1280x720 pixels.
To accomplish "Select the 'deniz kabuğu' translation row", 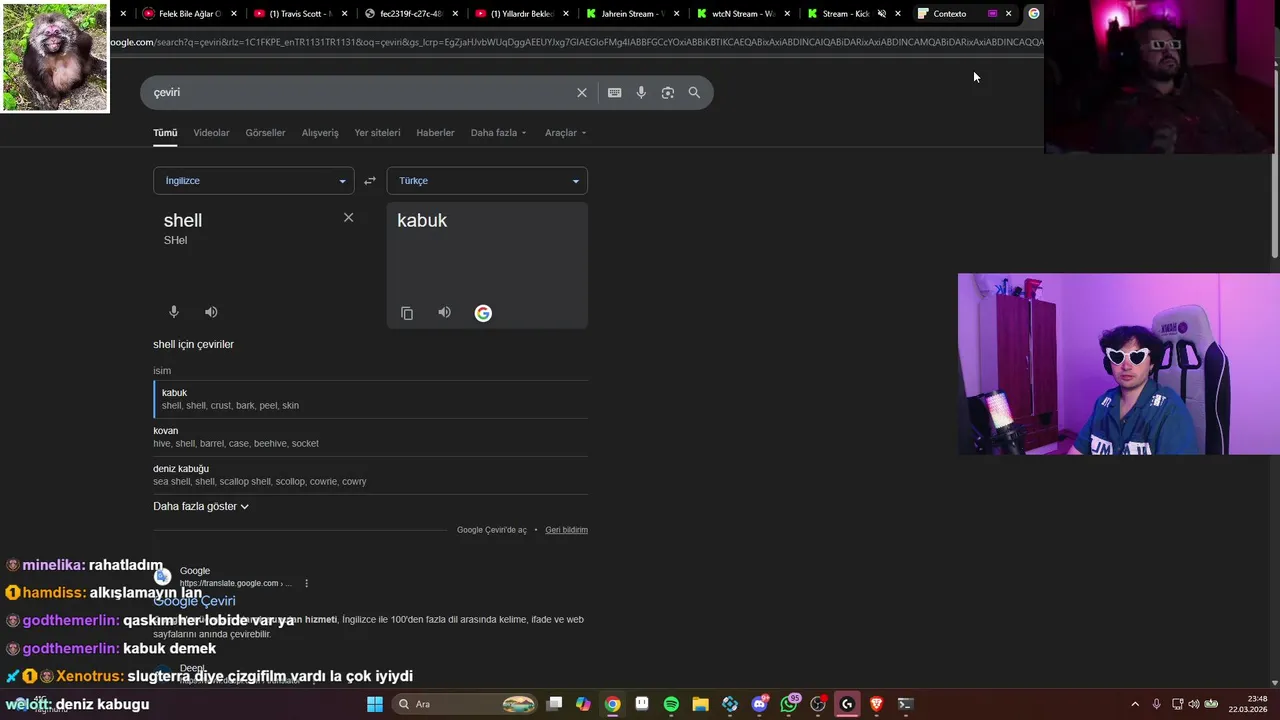I will [371, 475].
